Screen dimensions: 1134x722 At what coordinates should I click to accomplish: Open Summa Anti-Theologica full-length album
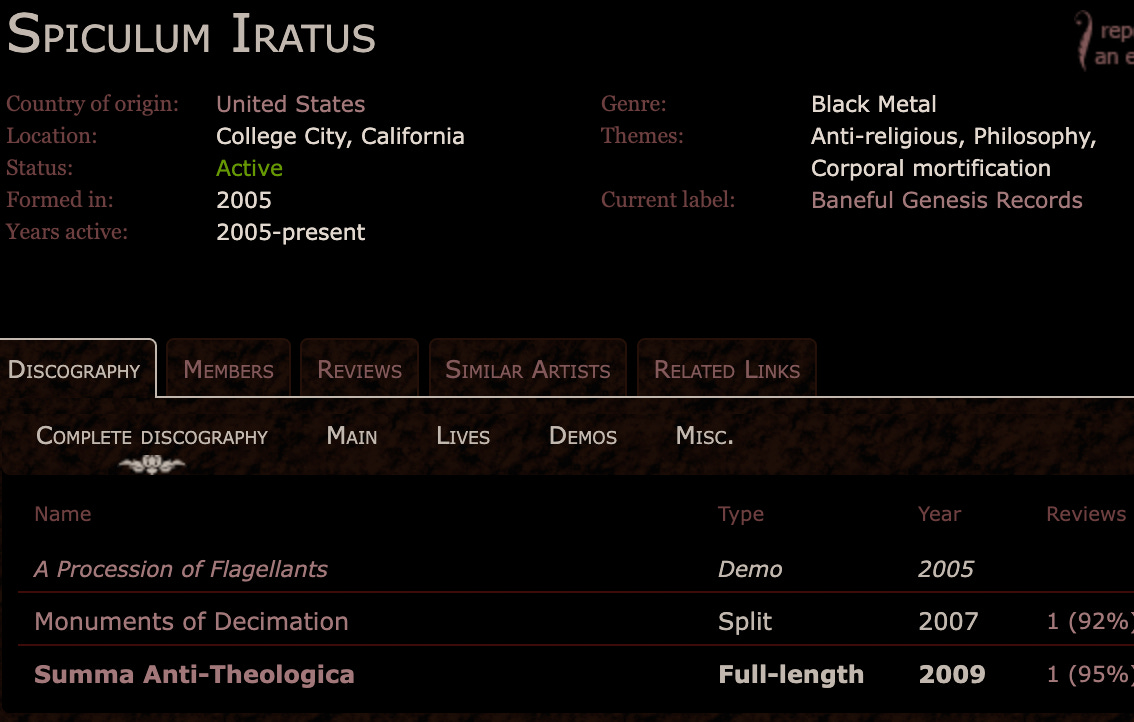(194, 674)
